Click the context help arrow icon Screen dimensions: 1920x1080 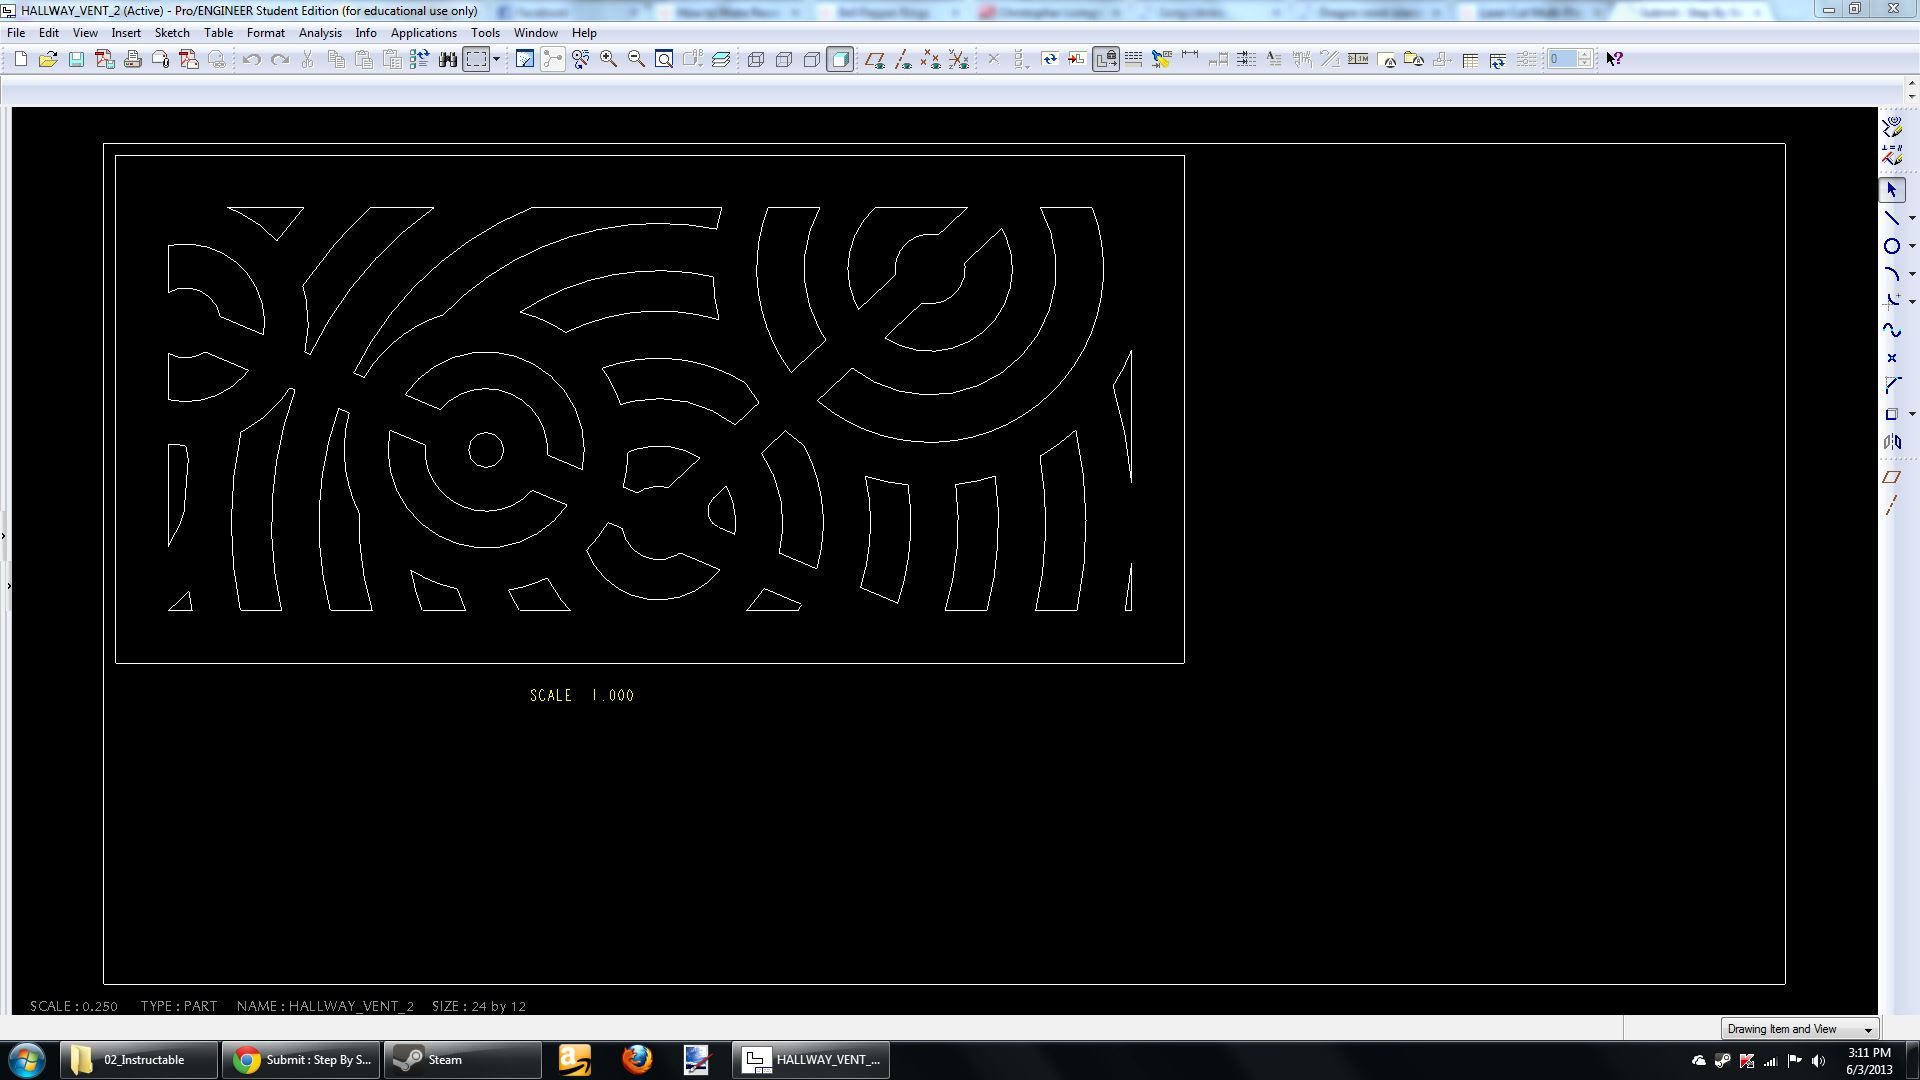[x=1614, y=59]
